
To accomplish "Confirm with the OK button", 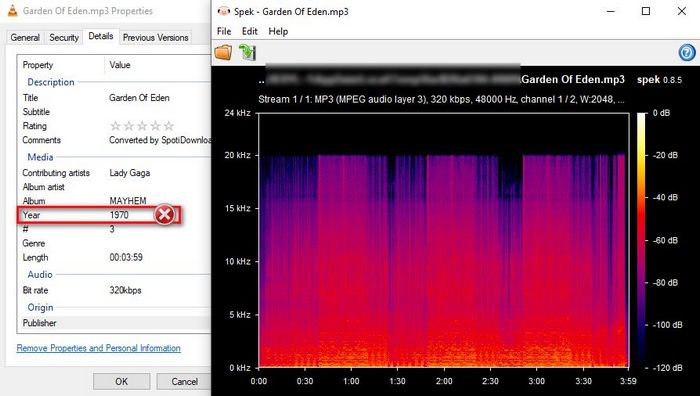I will pyautogui.click(x=121, y=381).
